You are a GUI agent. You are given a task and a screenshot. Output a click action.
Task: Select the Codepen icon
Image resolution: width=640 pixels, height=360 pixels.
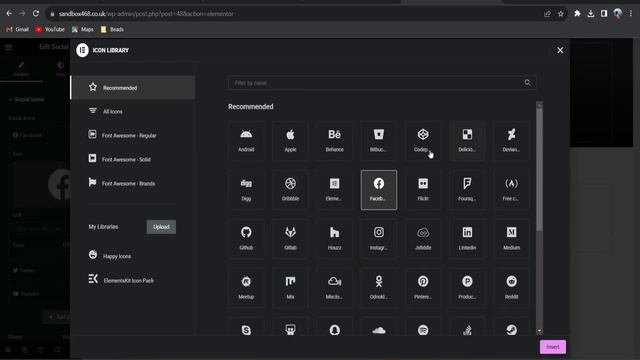(x=423, y=140)
